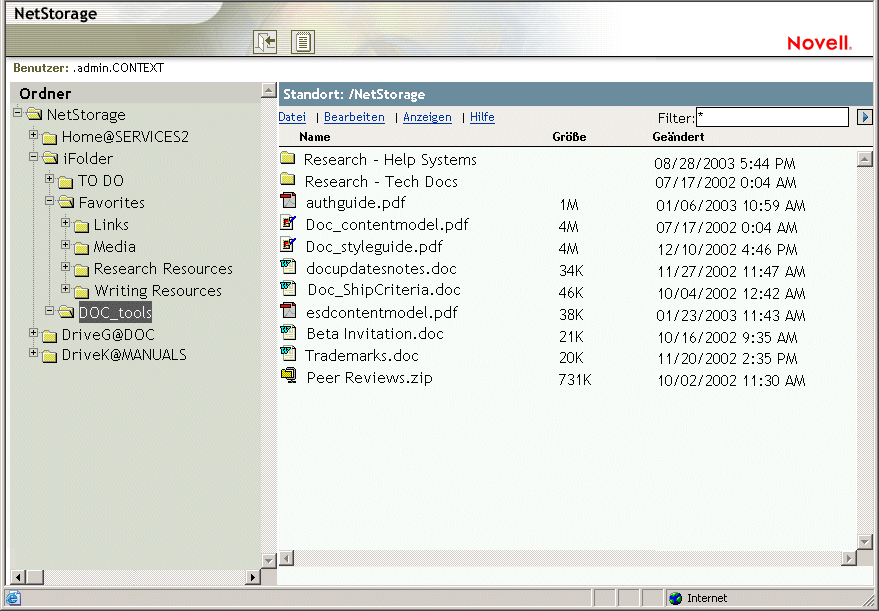Click the esdcontentmodel.pdf file icon
The width and height of the screenshot is (879, 611).
pyautogui.click(x=288, y=310)
